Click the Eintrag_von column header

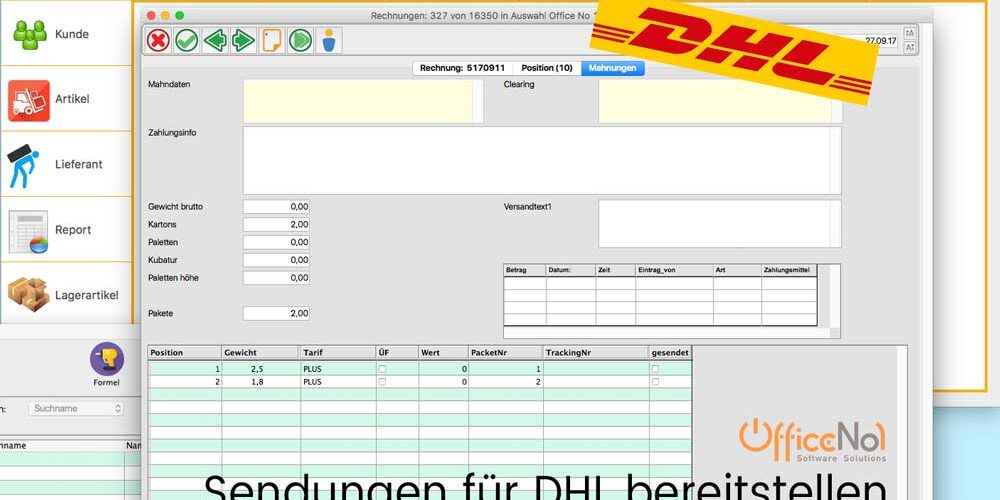pos(674,270)
